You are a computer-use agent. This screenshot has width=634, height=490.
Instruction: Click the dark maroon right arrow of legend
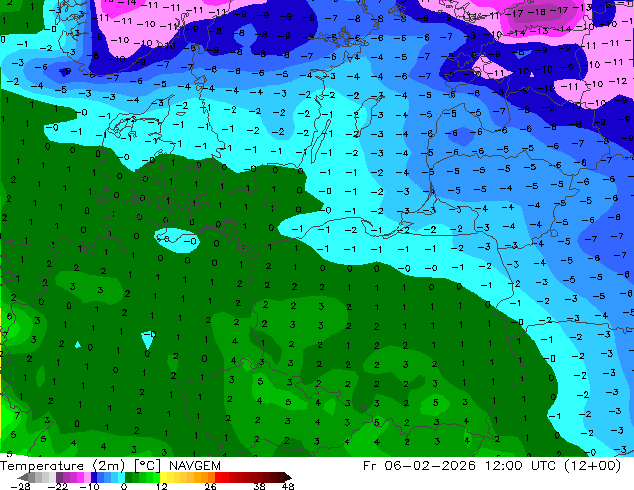coord(288,477)
